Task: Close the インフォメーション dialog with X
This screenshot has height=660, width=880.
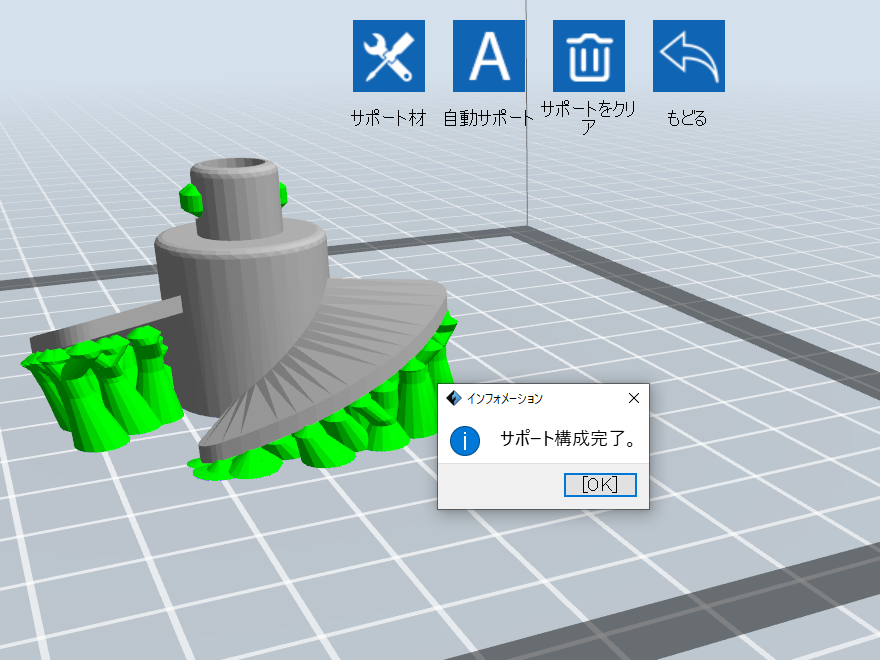Action: pyautogui.click(x=633, y=397)
